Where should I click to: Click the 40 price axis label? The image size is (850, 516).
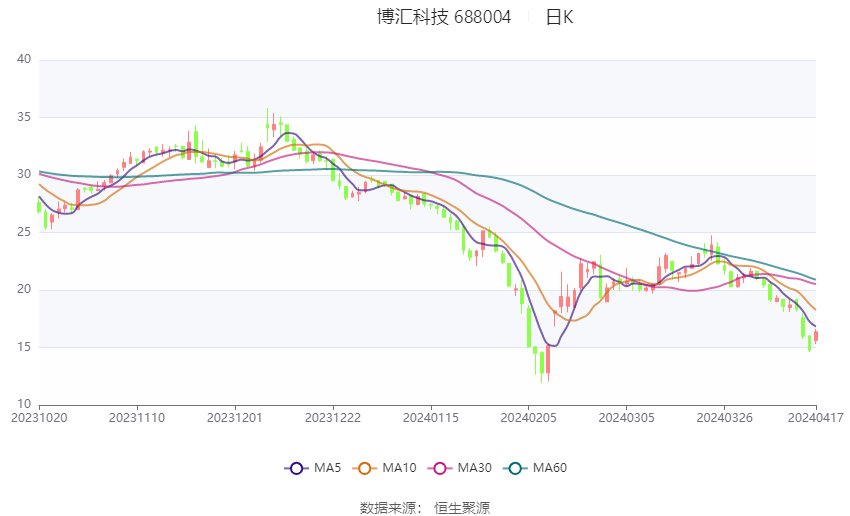coord(24,59)
